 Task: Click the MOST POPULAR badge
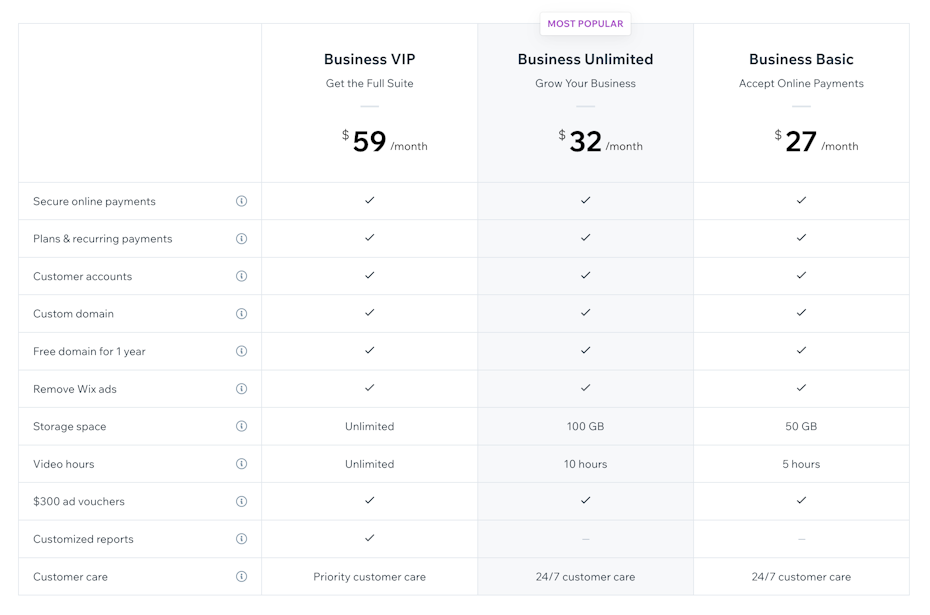tap(585, 23)
